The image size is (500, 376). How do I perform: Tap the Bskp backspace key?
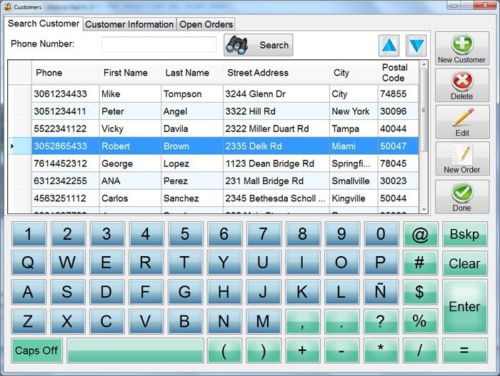(x=465, y=234)
